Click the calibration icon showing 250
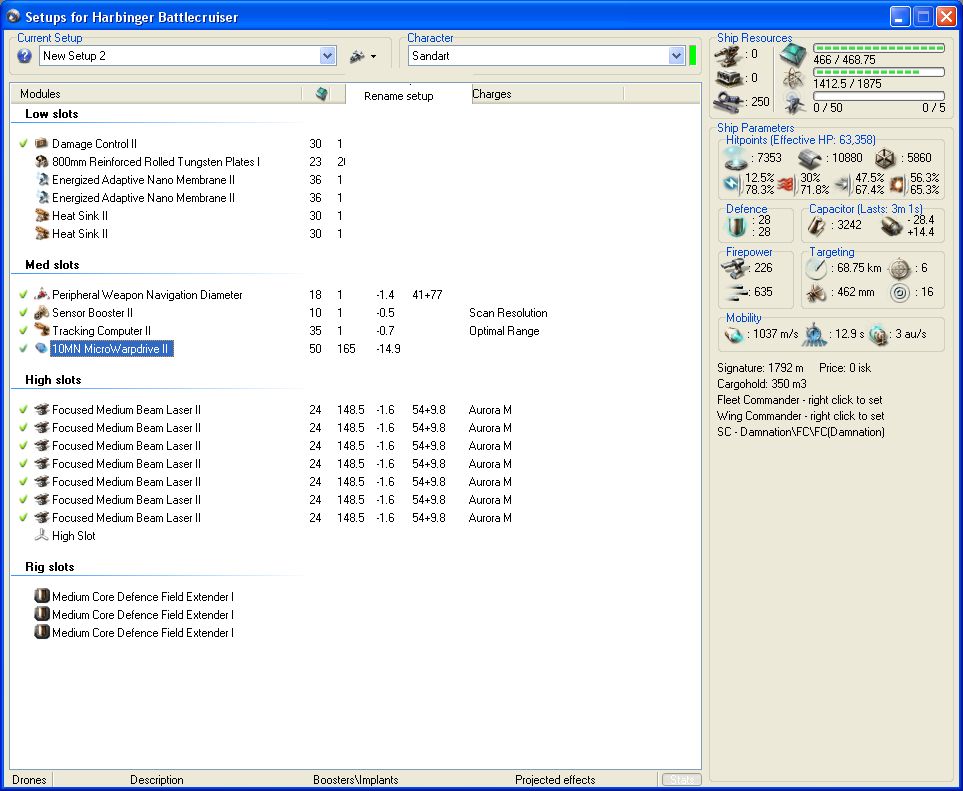The width and height of the screenshot is (963, 791). [x=728, y=101]
